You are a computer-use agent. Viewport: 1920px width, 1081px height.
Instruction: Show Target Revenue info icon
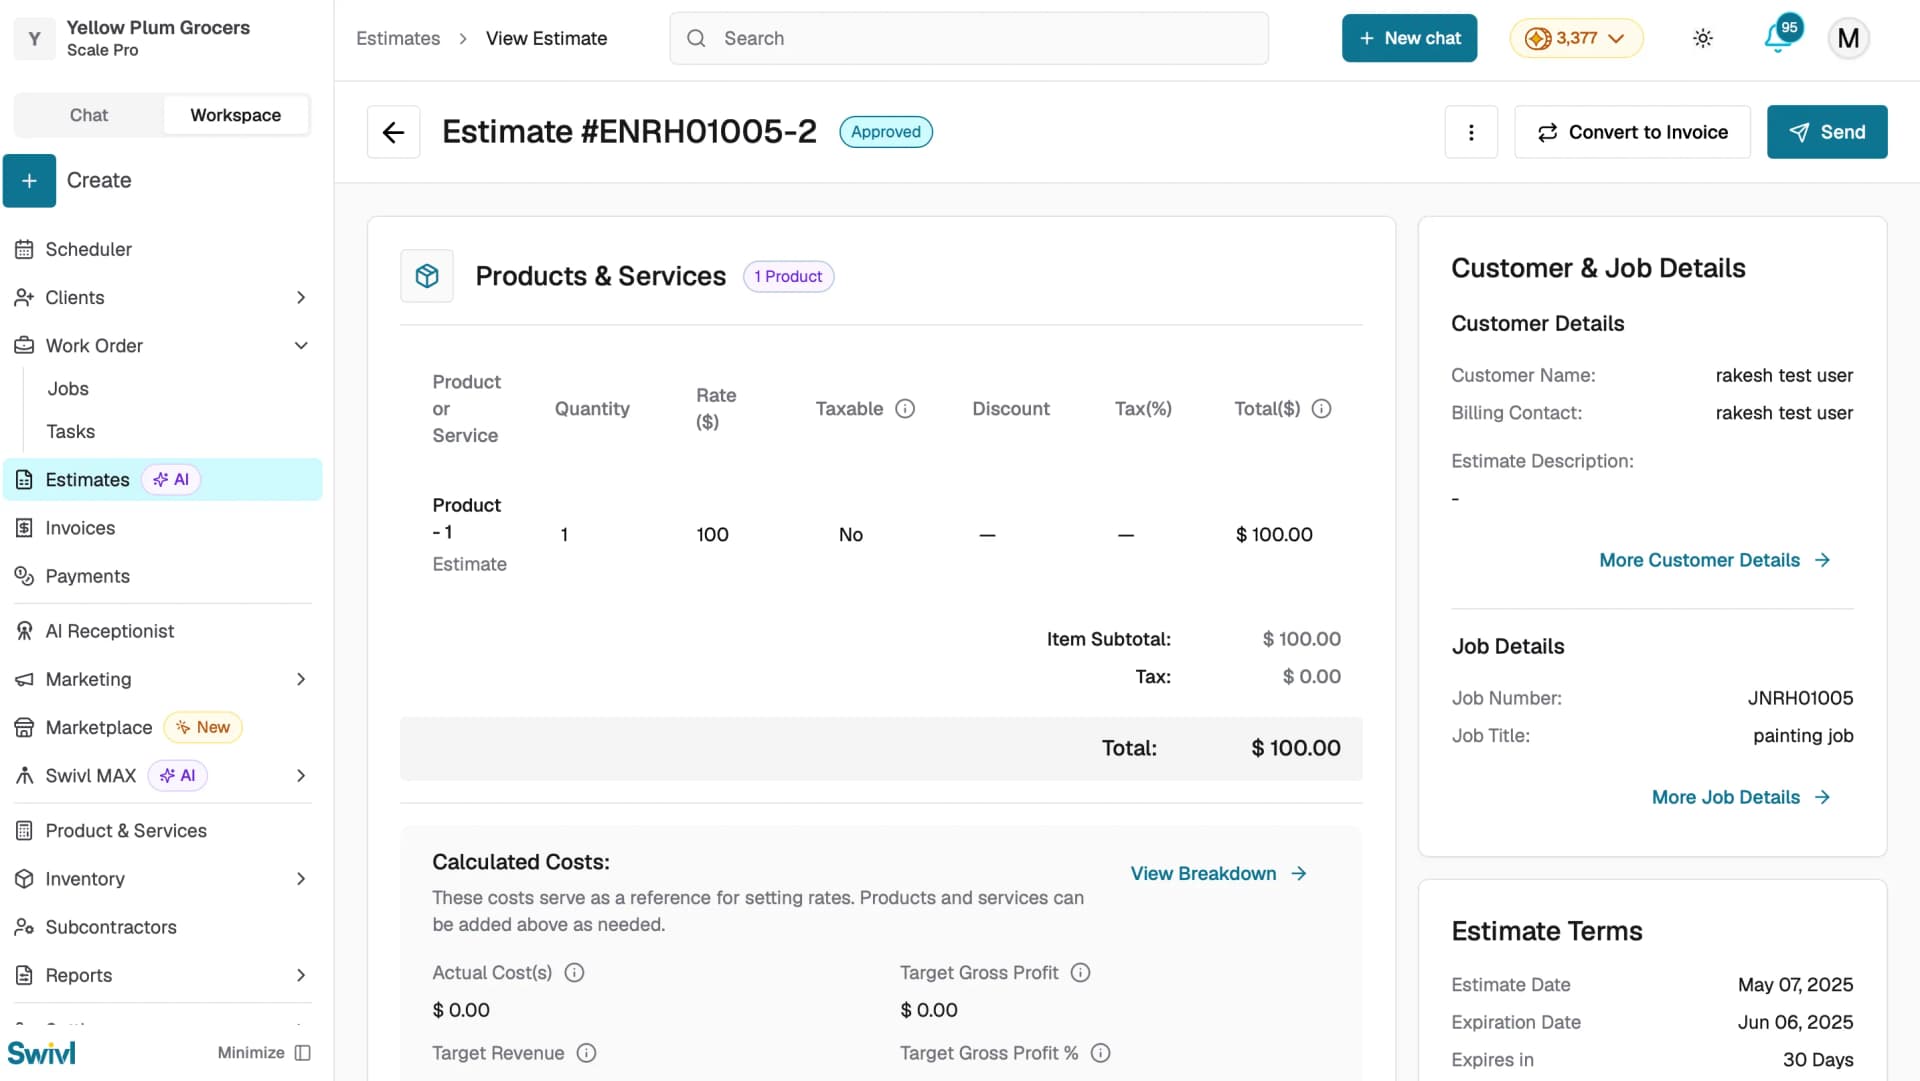pyautogui.click(x=586, y=1053)
